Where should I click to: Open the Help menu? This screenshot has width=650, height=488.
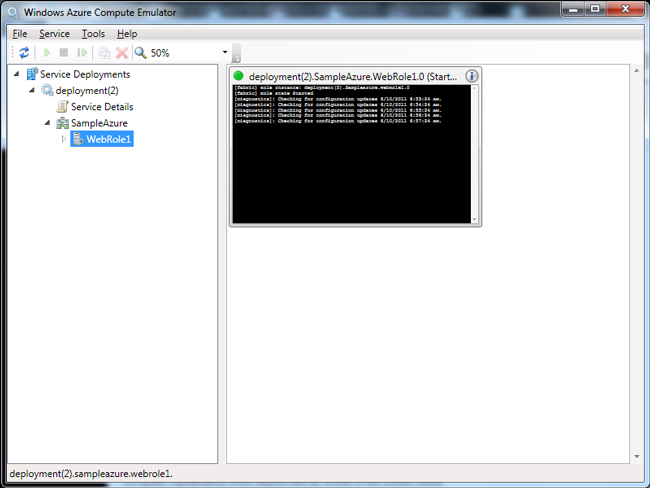click(x=127, y=34)
